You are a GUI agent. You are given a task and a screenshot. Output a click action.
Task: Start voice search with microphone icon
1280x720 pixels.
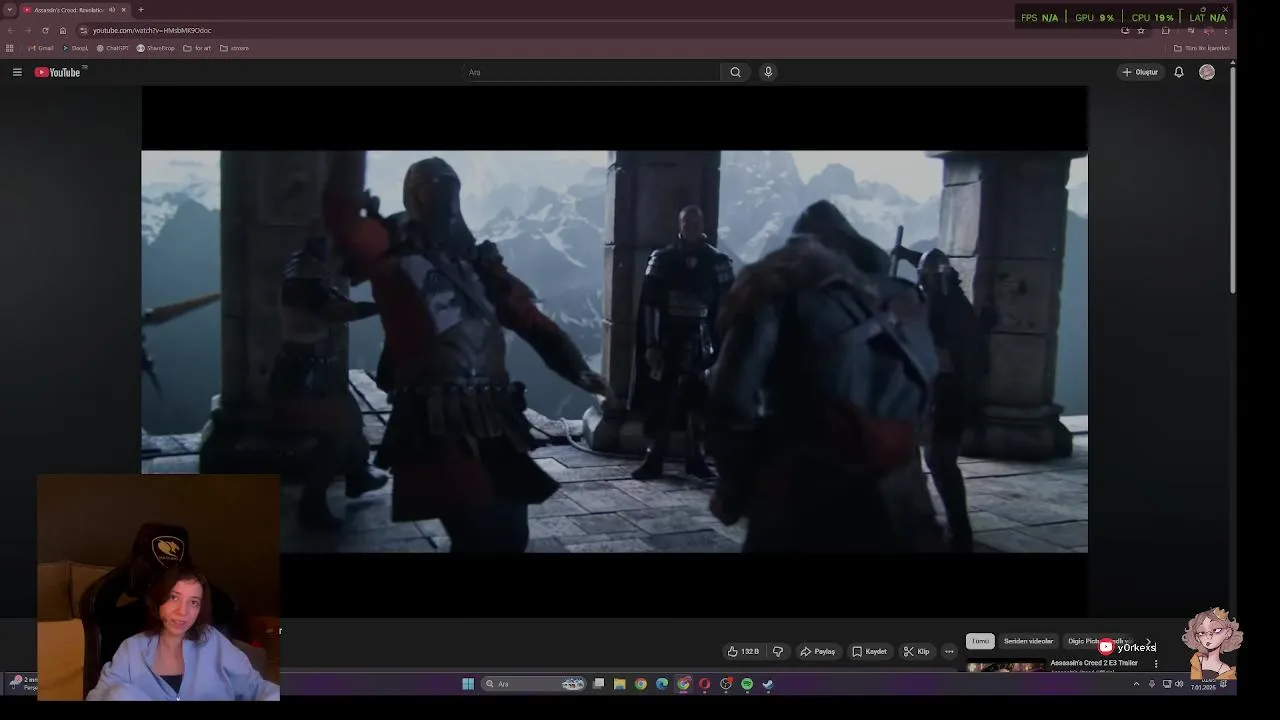pos(768,72)
